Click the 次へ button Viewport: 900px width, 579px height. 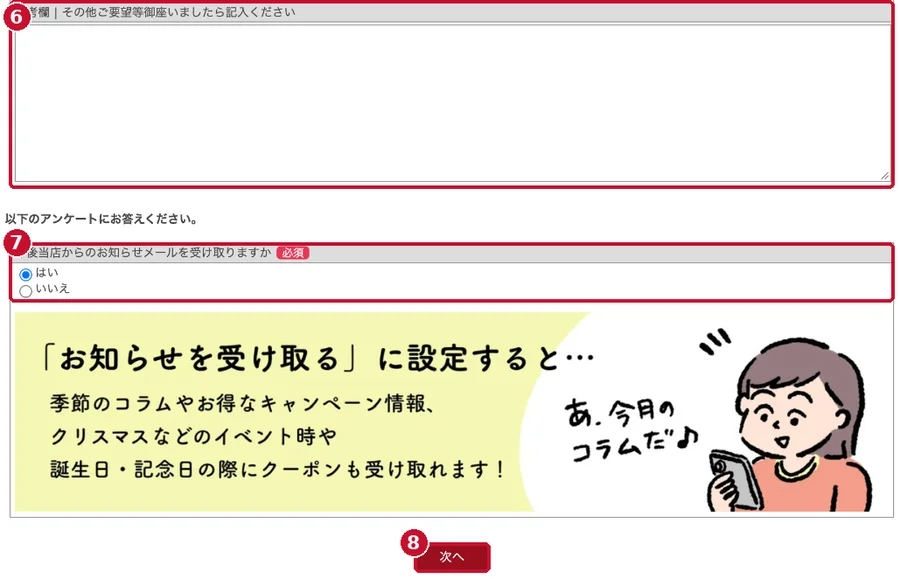click(x=452, y=557)
